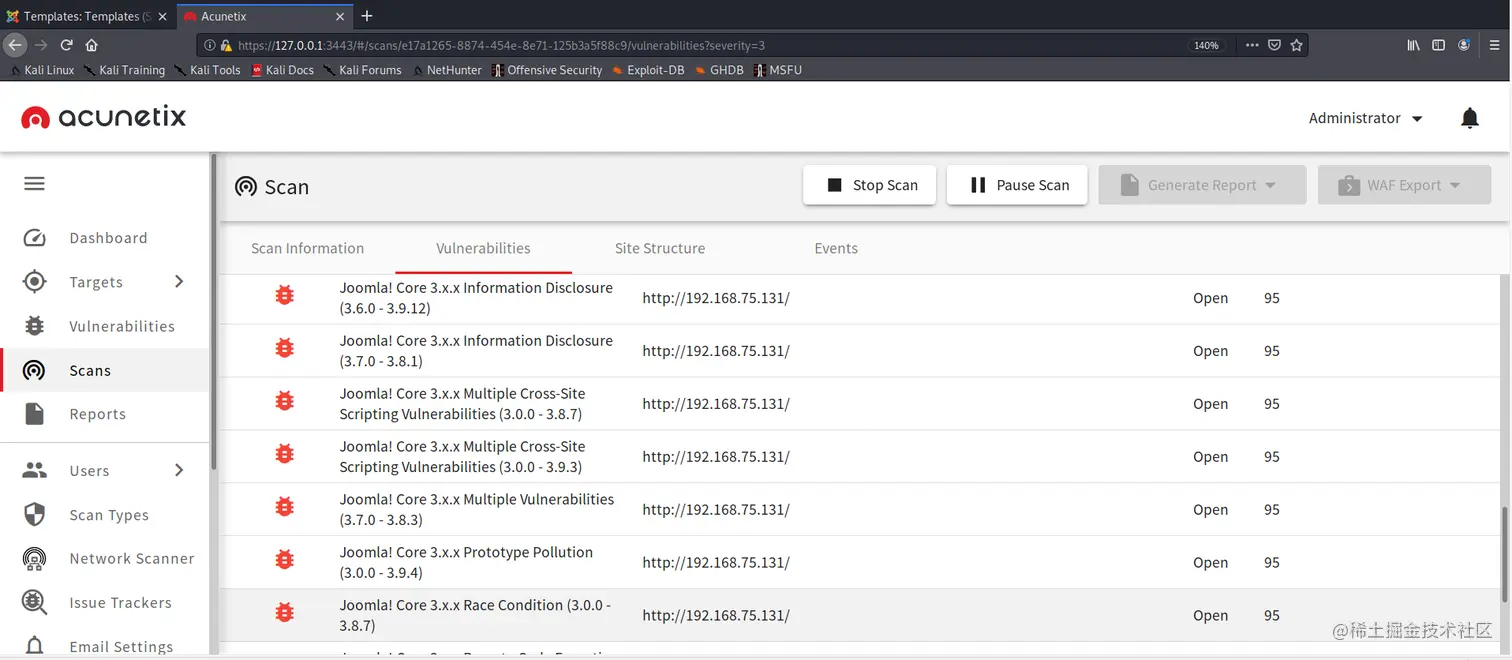Go back using the browser back arrow
Viewport: 1512px width, 660px height.
click(x=15, y=45)
